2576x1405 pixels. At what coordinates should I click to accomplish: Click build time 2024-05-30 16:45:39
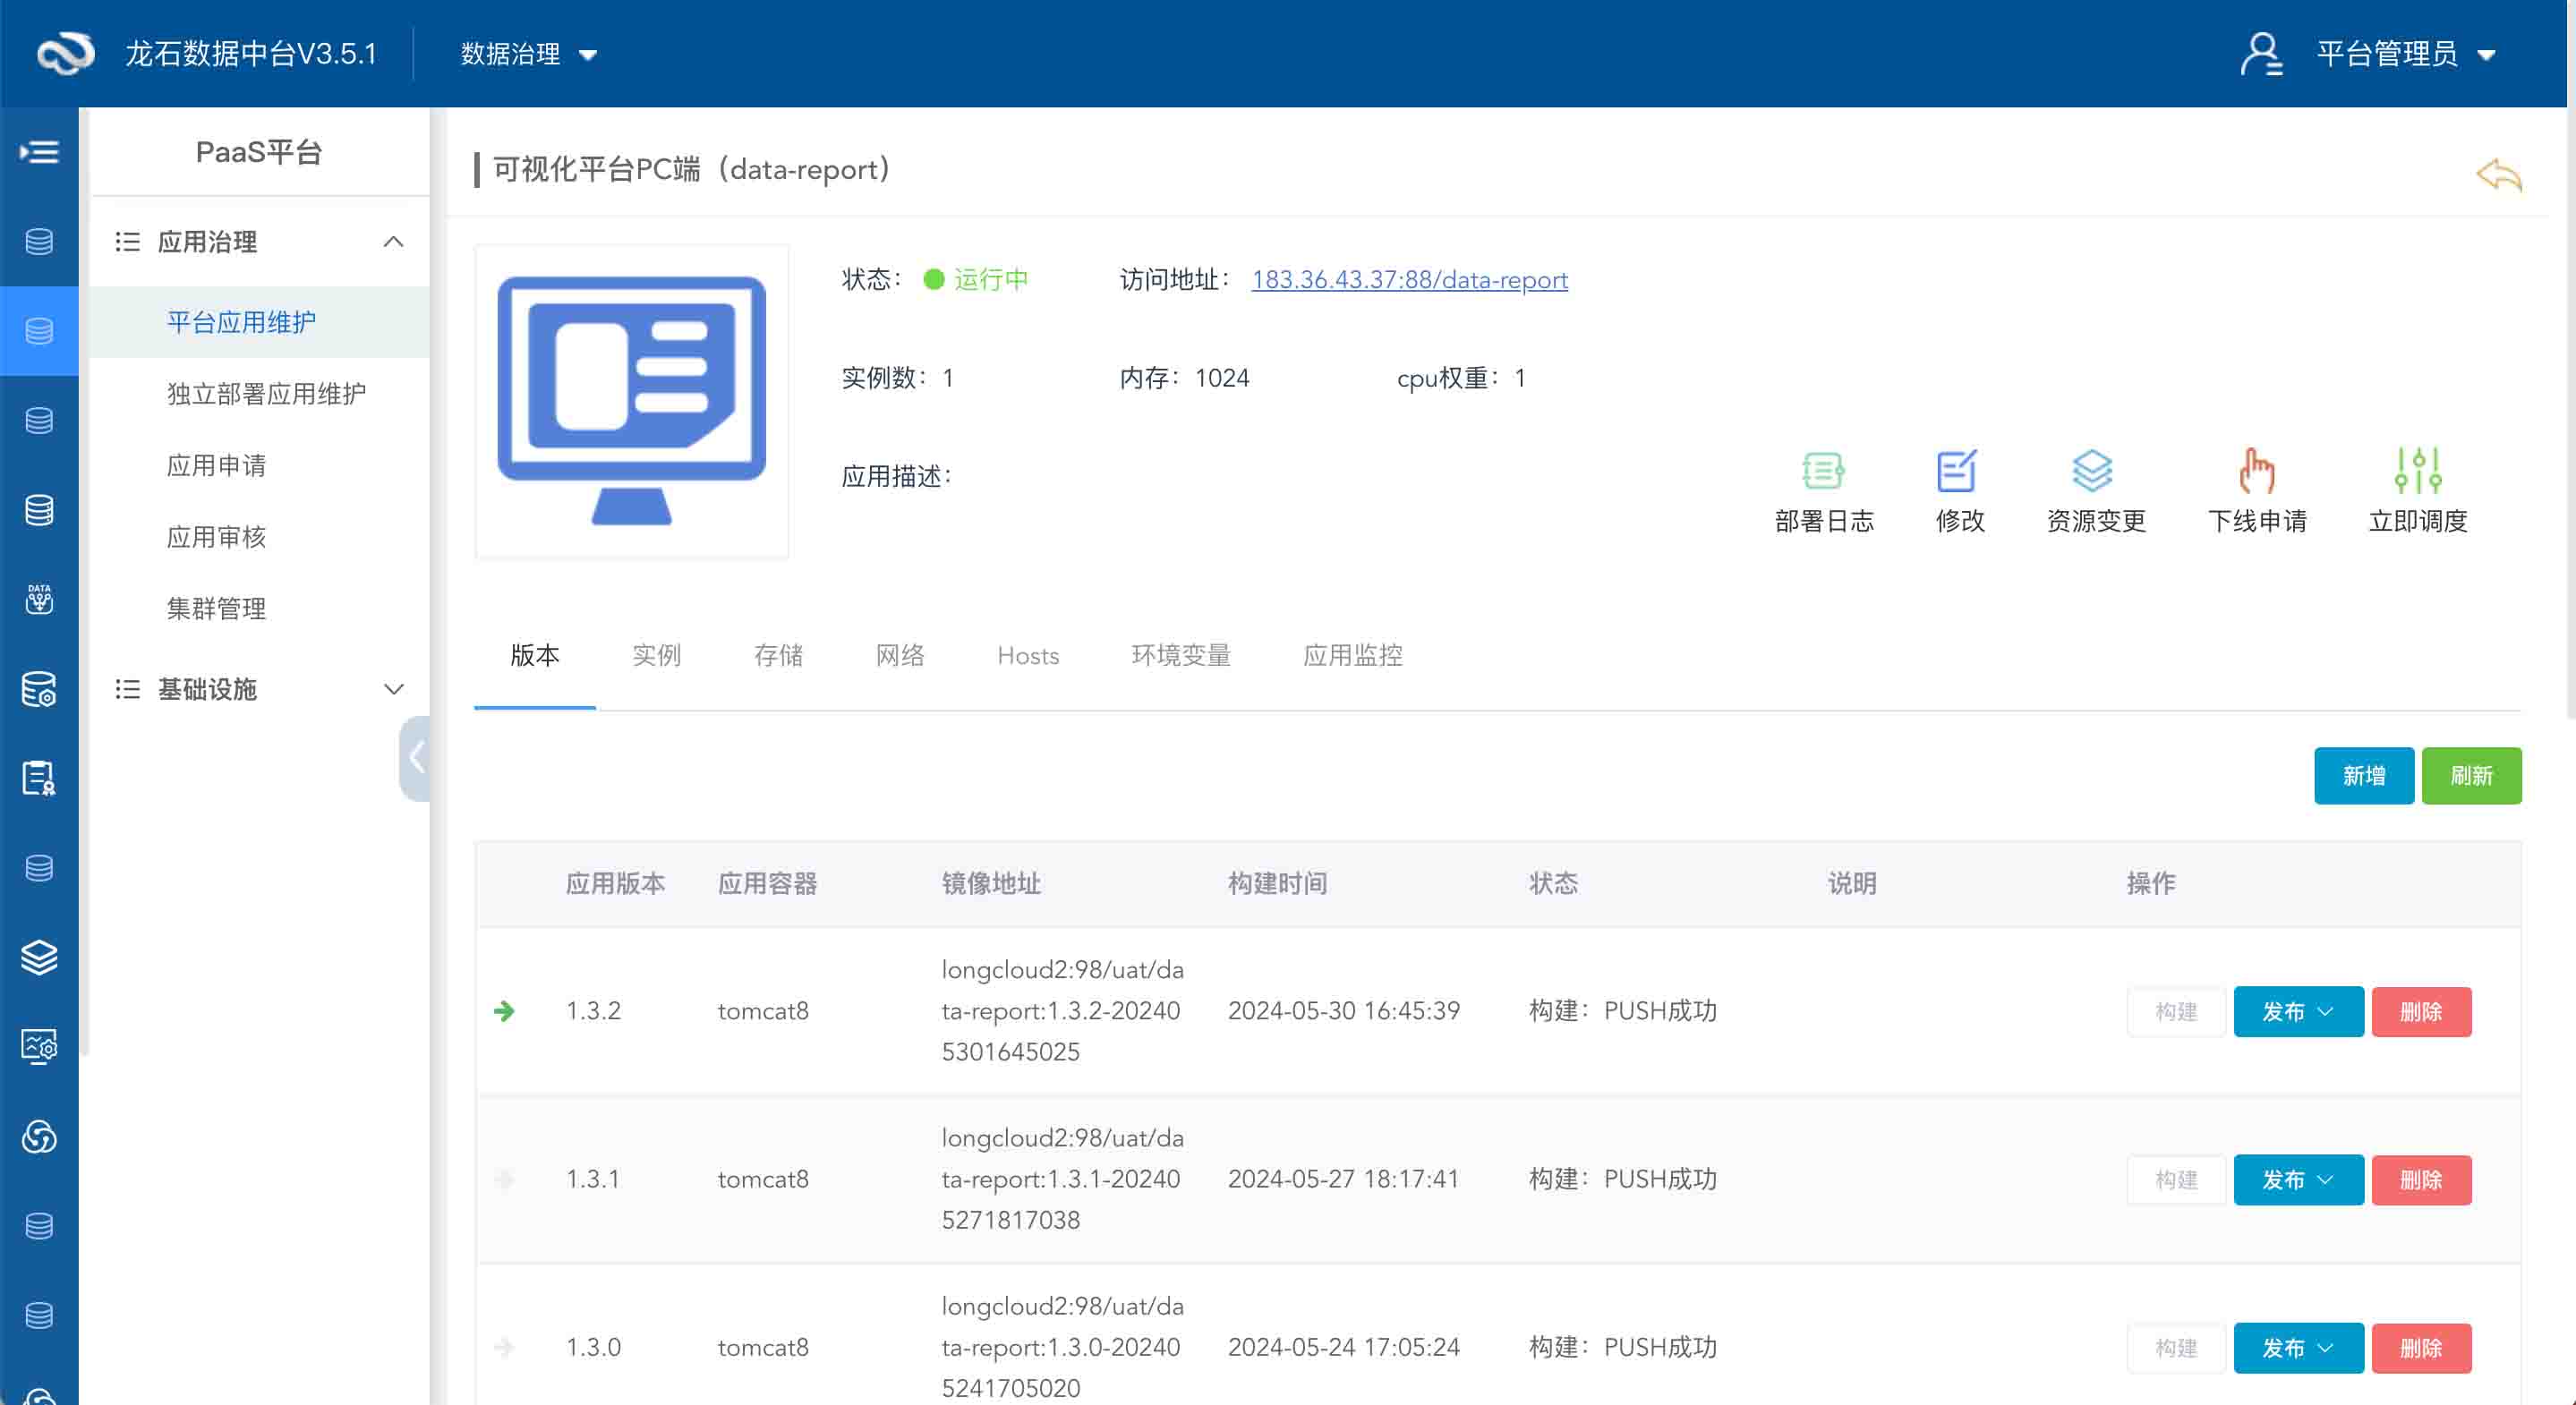(1343, 1011)
